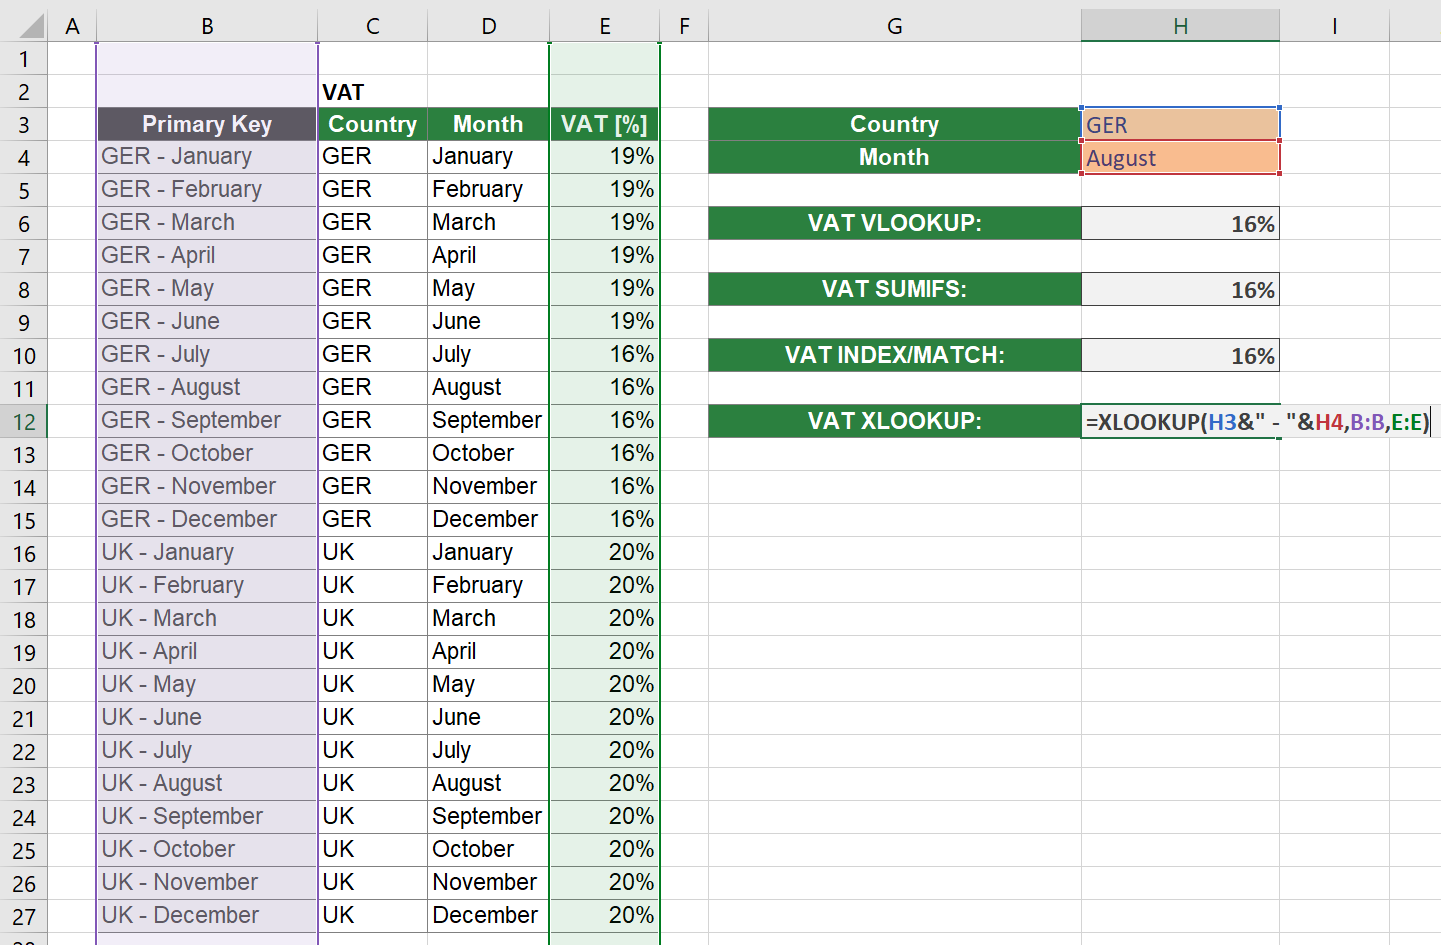Image resolution: width=1441 pixels, height=945 pixels.
Task: Select cell GER - January
Action: pyautogui.click(x=207, y=157)
